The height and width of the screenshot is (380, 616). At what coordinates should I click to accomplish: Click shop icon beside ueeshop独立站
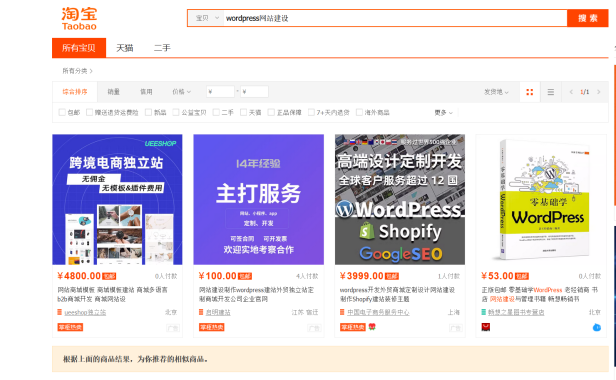pos(60,312)
